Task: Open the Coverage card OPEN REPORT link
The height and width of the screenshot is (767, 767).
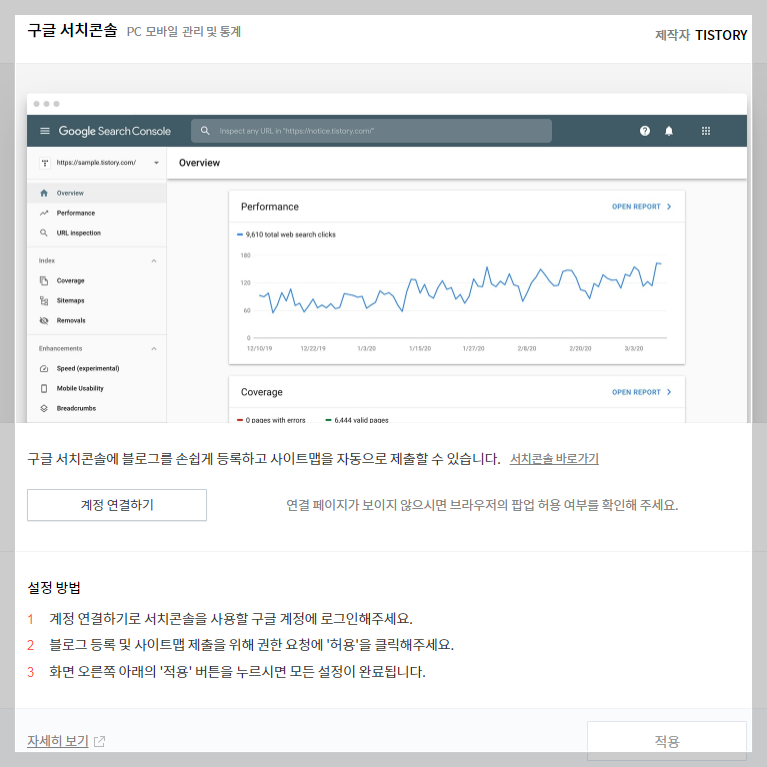Action: pyautogui.click(x=641, y=392)
